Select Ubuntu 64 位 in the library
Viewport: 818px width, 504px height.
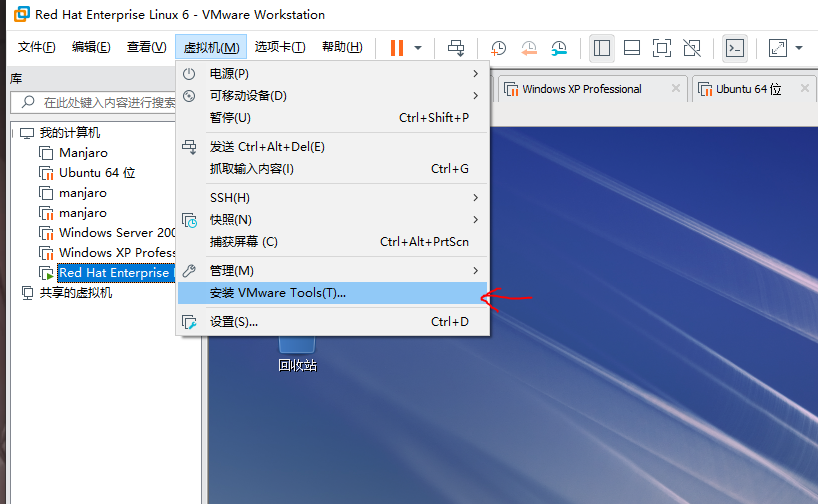(97, 173)
